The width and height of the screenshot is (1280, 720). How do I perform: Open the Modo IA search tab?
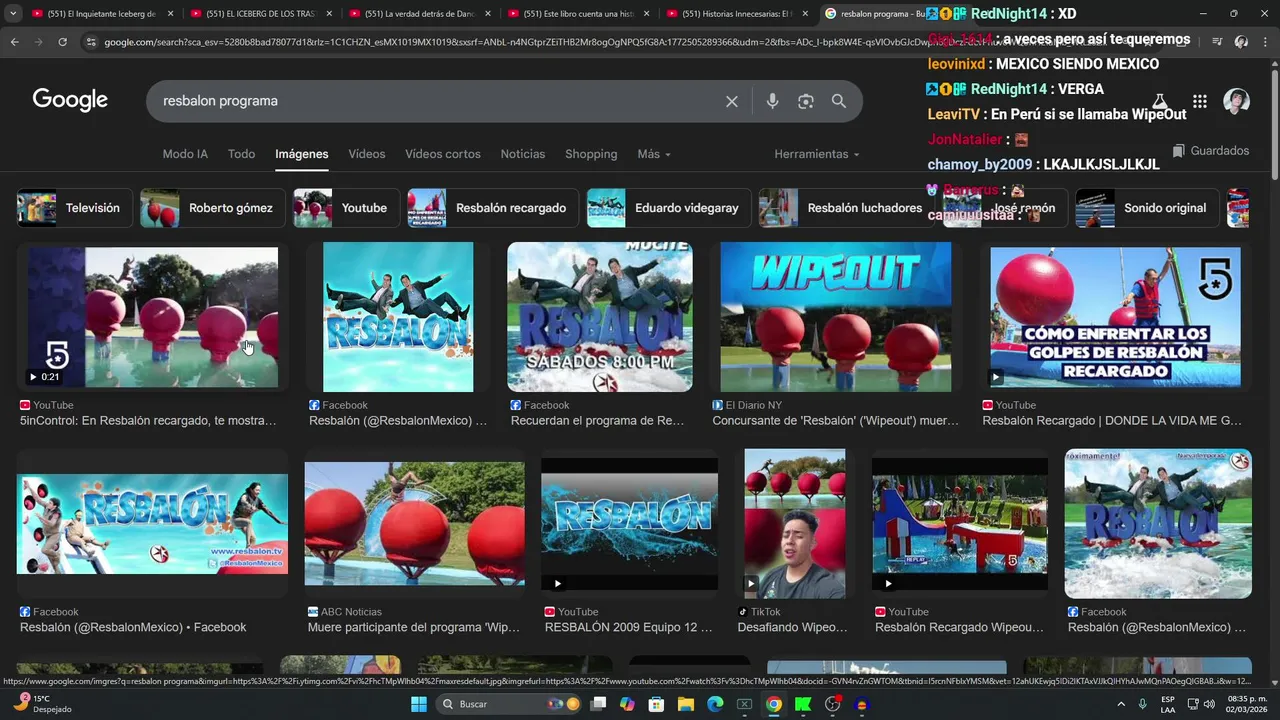click(185, 154)
